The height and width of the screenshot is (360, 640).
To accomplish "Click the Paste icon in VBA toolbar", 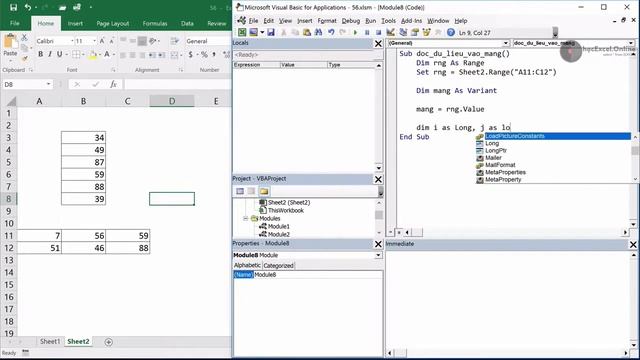I will (x=307, y=32).
